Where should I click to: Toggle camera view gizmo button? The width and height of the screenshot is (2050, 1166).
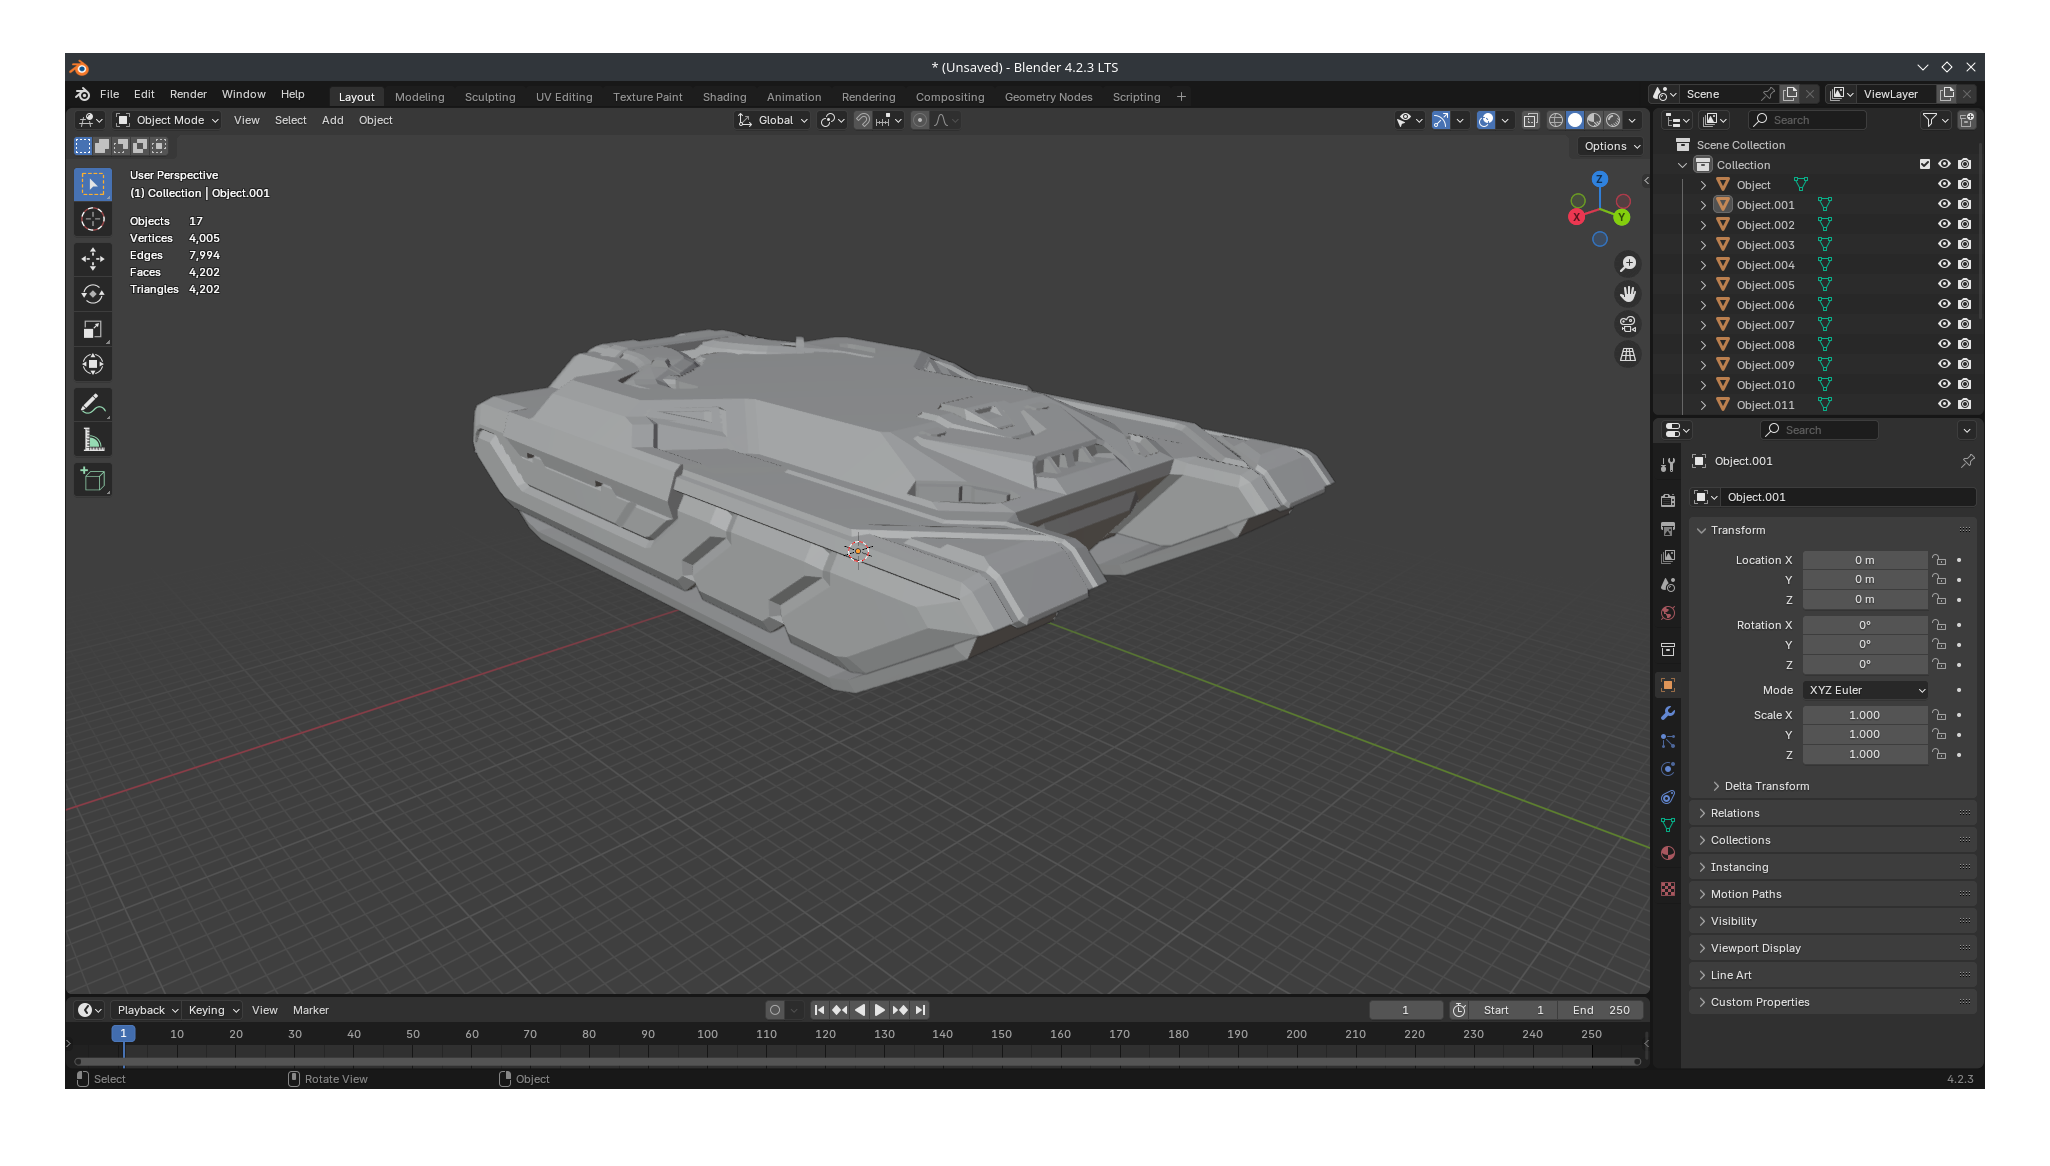(1628, 324)
